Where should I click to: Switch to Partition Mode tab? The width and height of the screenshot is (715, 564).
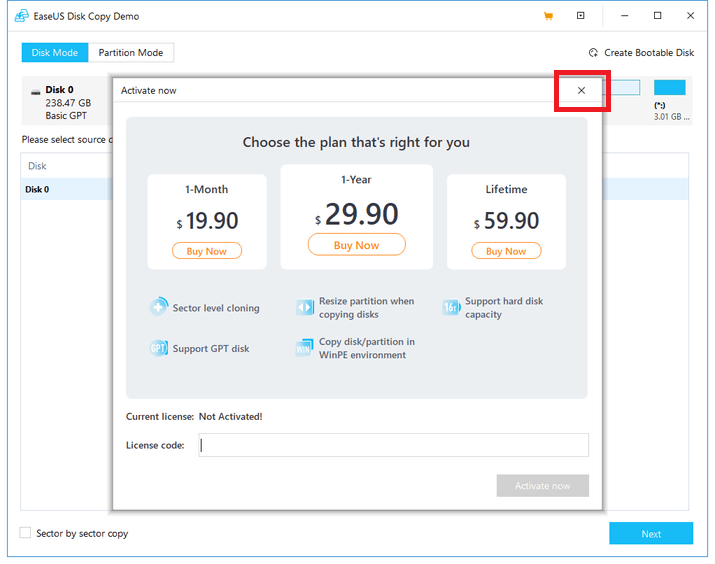point(131,53)
